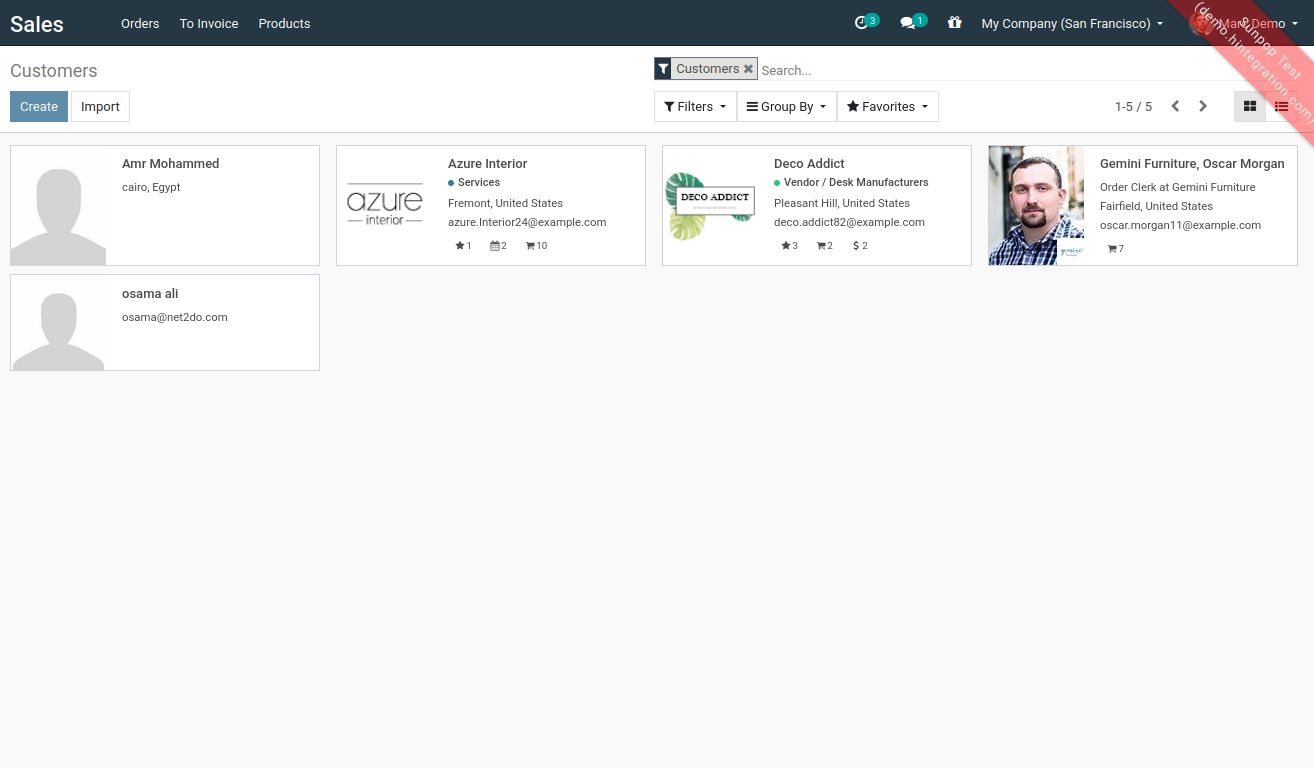The width and height of the screenshot is (1314, 768).
Task: Click the gift icon in top bar
Action: (x=954, y=23)
